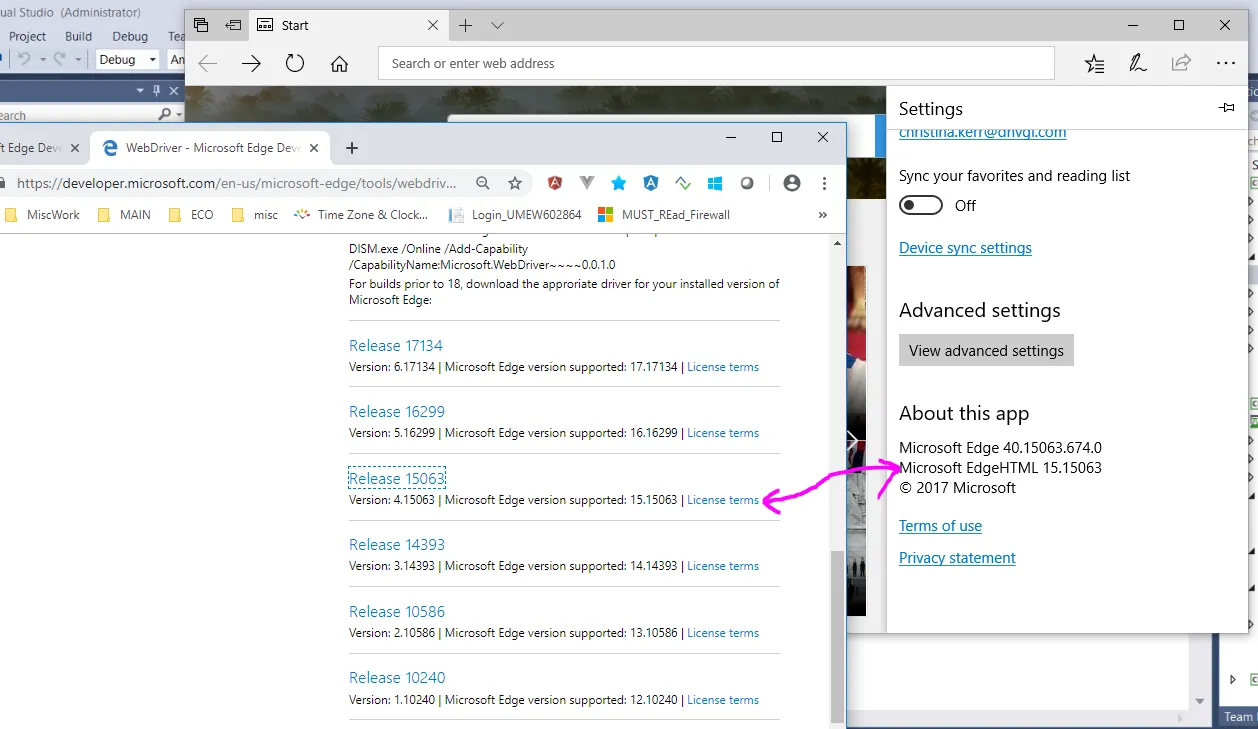1258x729 pixels.
Task: Click the Edge Share icon
Action: 1181,63
